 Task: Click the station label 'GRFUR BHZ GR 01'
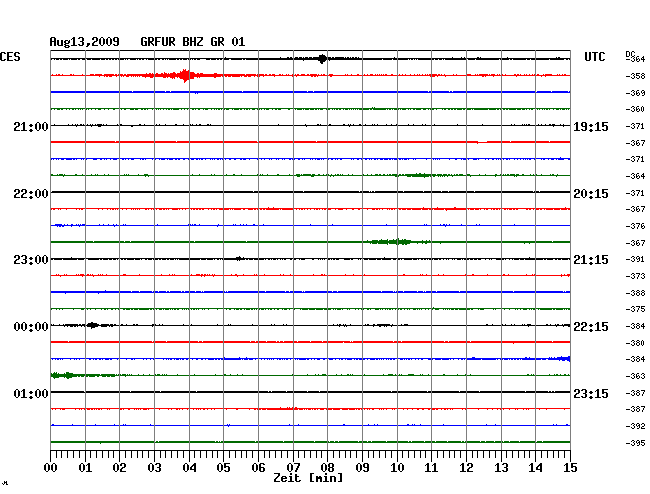[192, 42]
